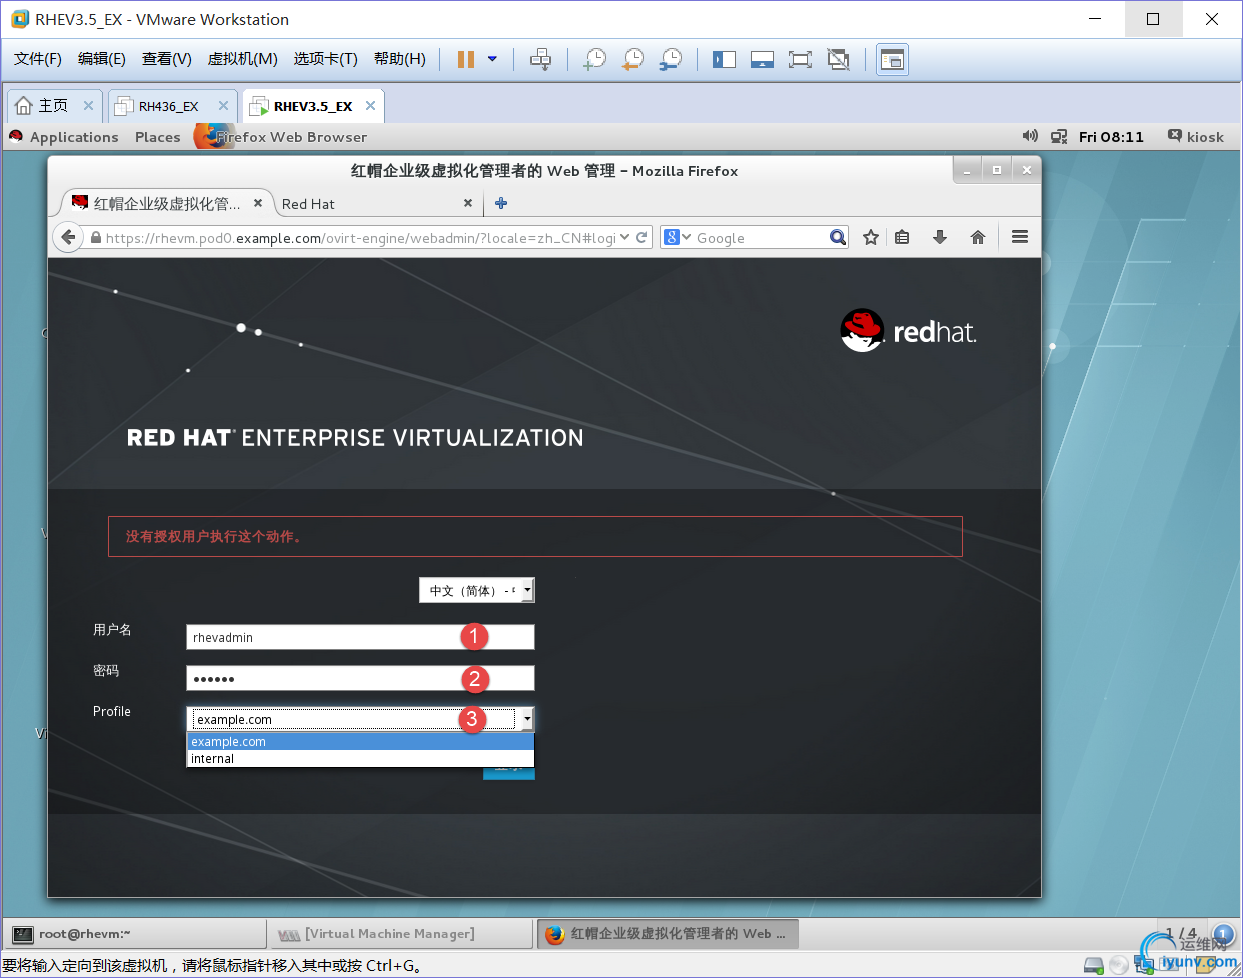Open root@rhevm terminal in taskbar
The height and width of the screenshot is (978, 1243).
135,934
